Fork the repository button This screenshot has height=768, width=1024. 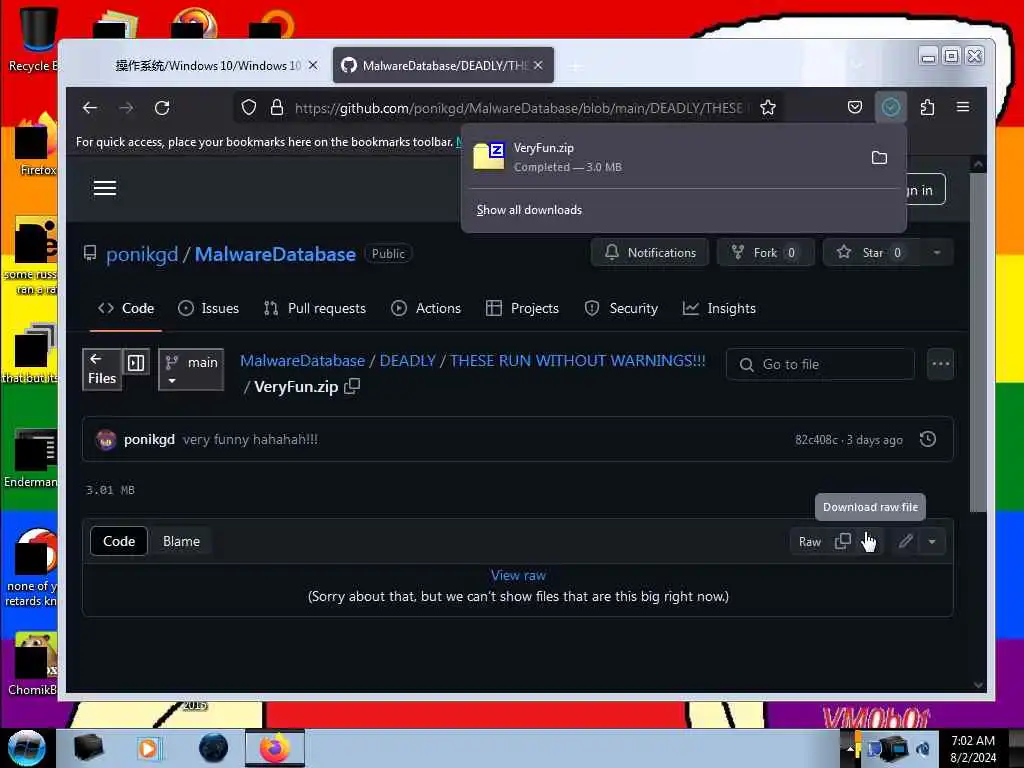click(765, 253)
